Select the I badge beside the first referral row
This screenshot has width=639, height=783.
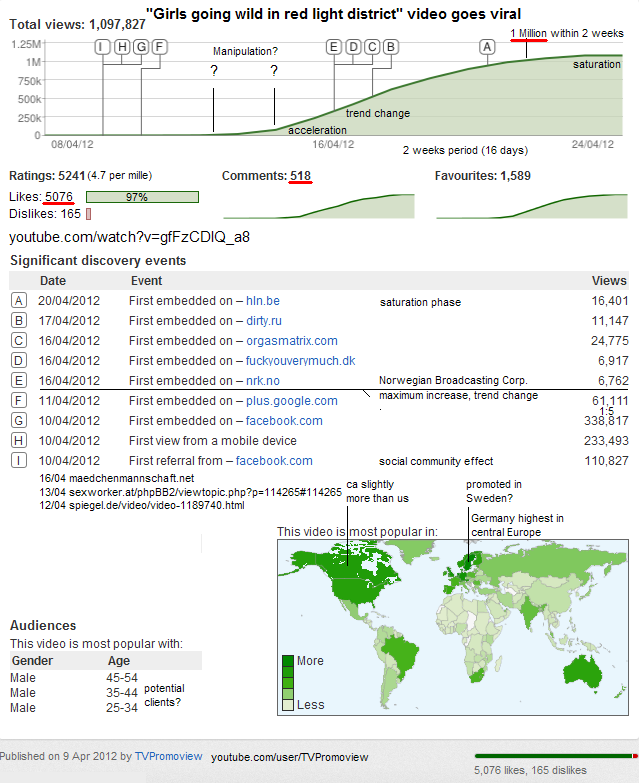tap(18, 461)
